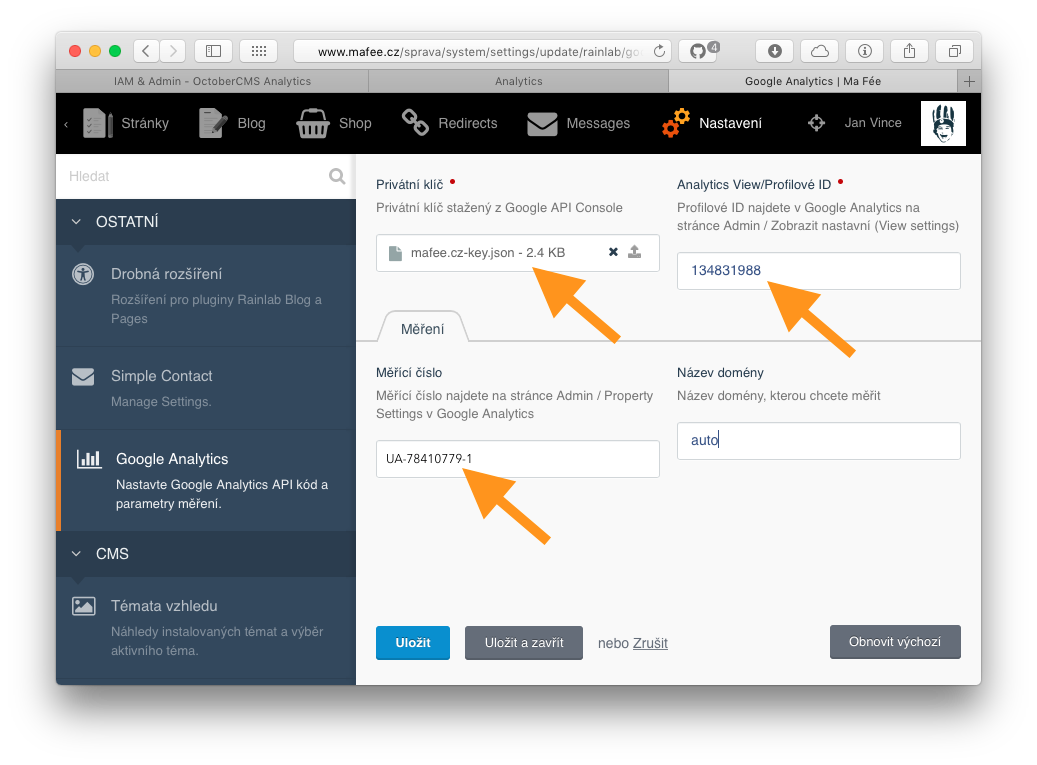Open Simple Contact settings
The height and width of the screenshot is (765, 1037).
[x=206, y=388]
